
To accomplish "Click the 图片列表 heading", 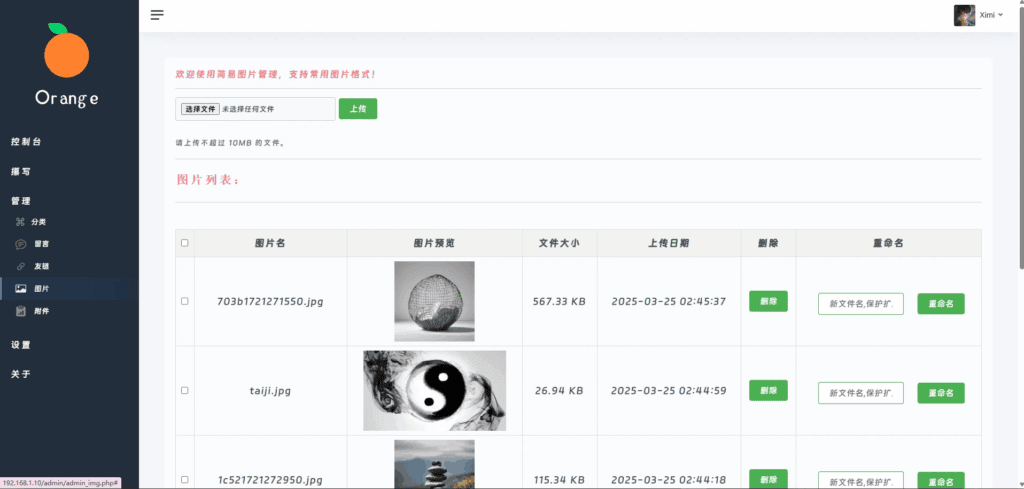I will coord(208,180).
